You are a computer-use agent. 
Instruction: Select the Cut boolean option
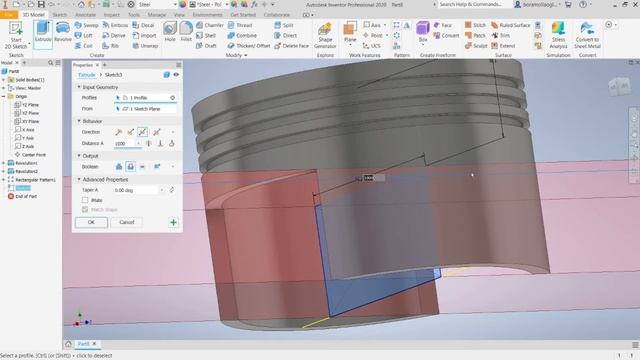click(131, 167)
